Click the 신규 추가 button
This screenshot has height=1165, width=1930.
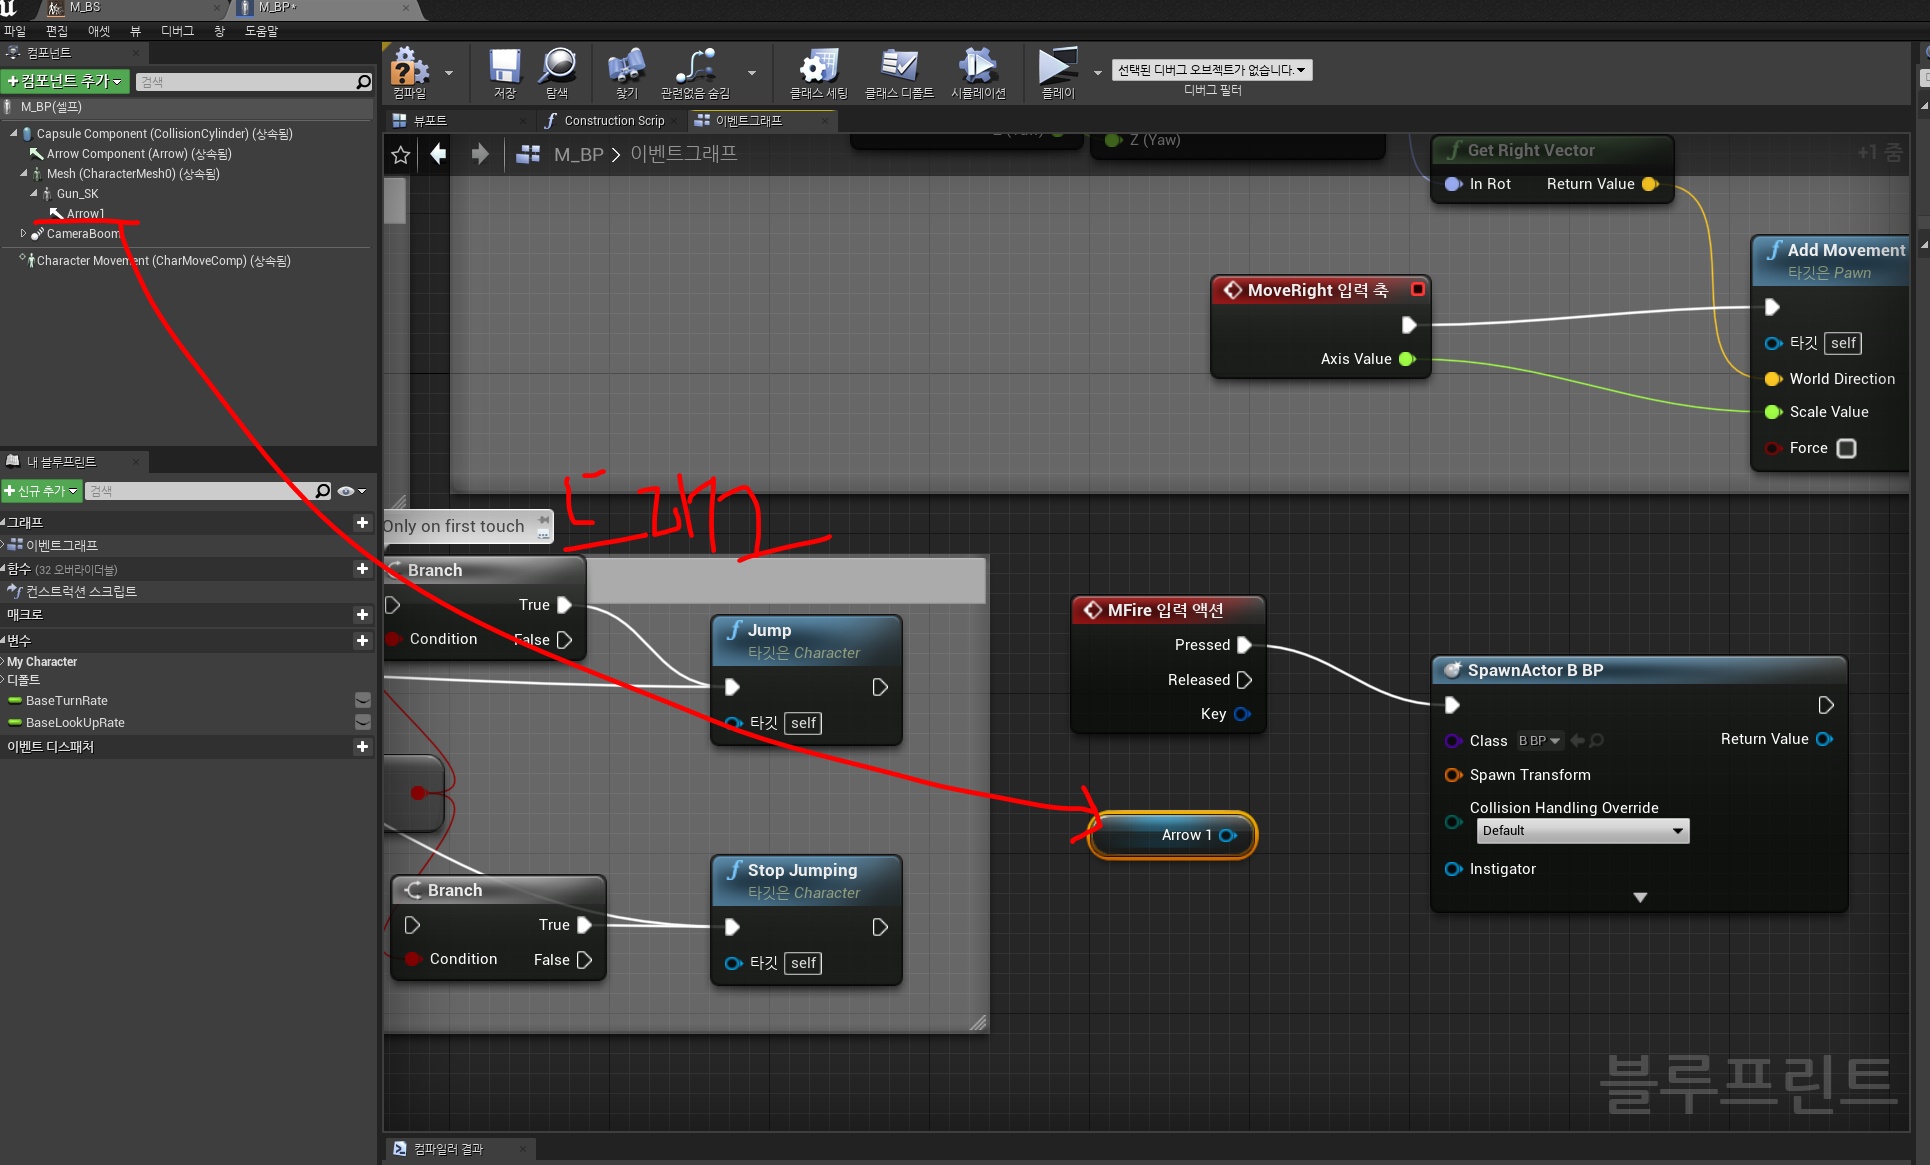point(41,491)
